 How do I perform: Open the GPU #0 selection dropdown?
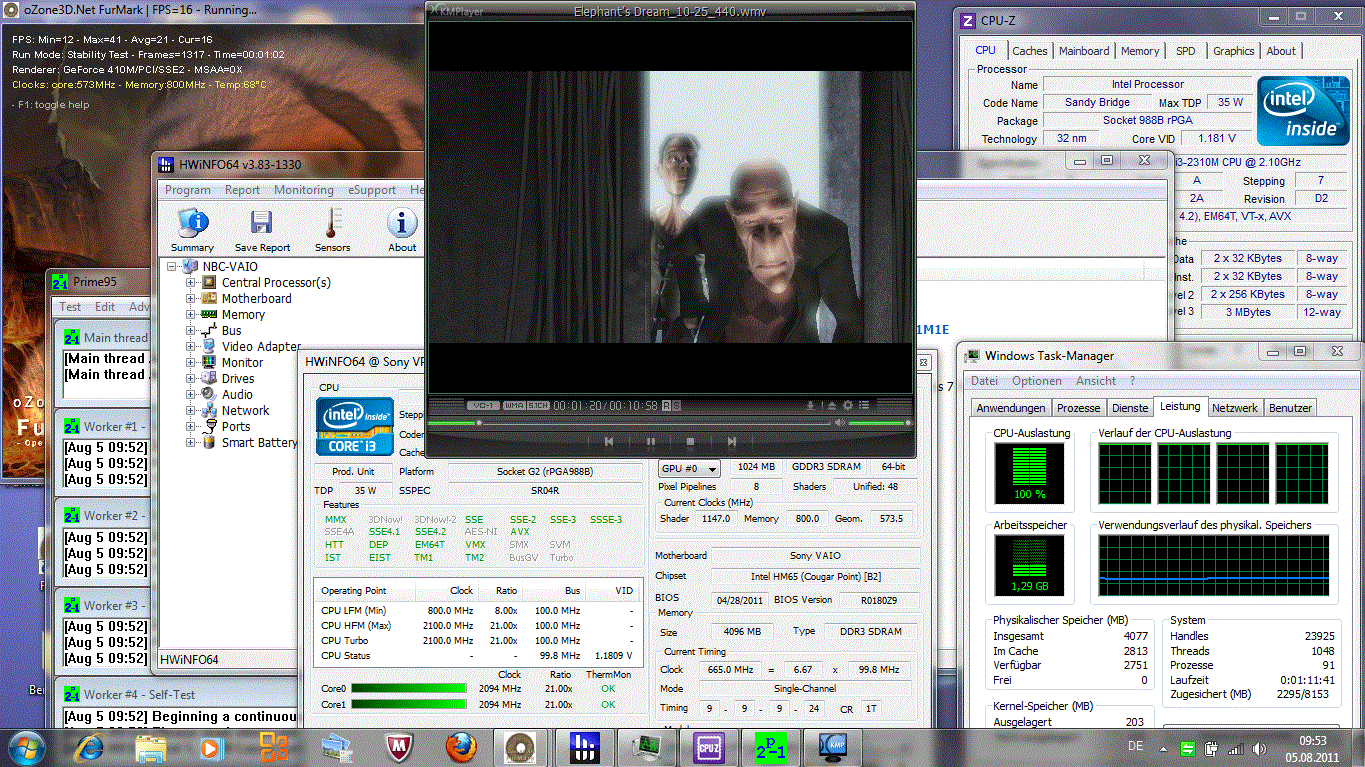pyautogui.click(x=689, y=468)
